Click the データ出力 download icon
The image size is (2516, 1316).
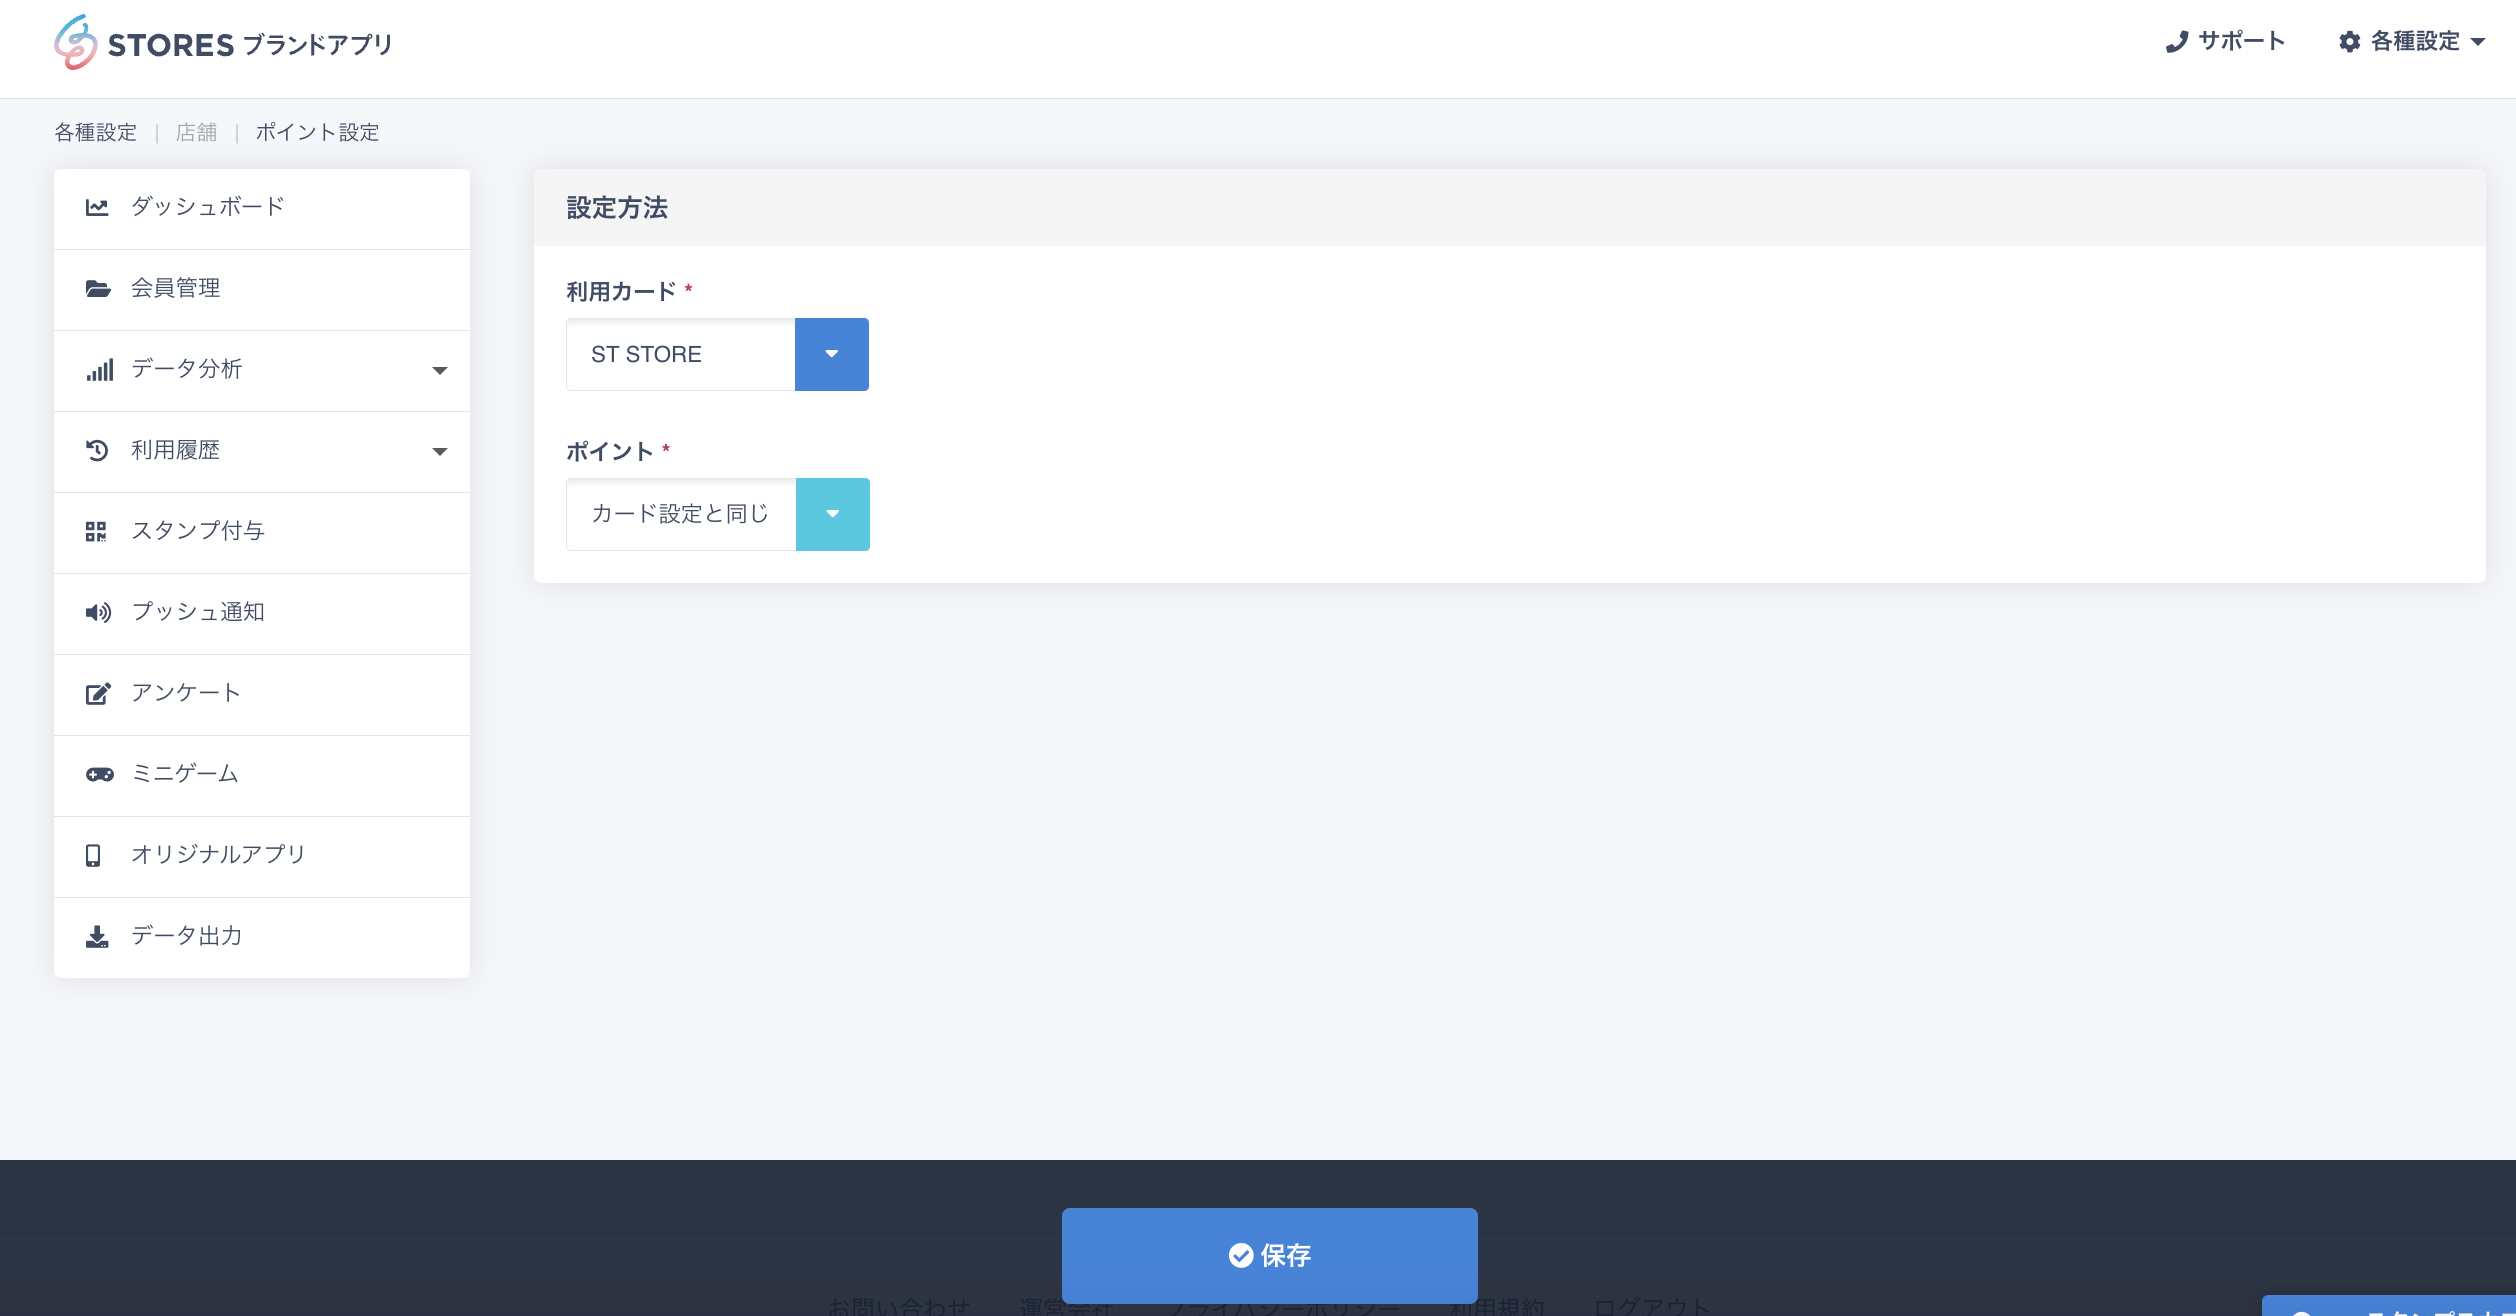click(x=98, y=936)
